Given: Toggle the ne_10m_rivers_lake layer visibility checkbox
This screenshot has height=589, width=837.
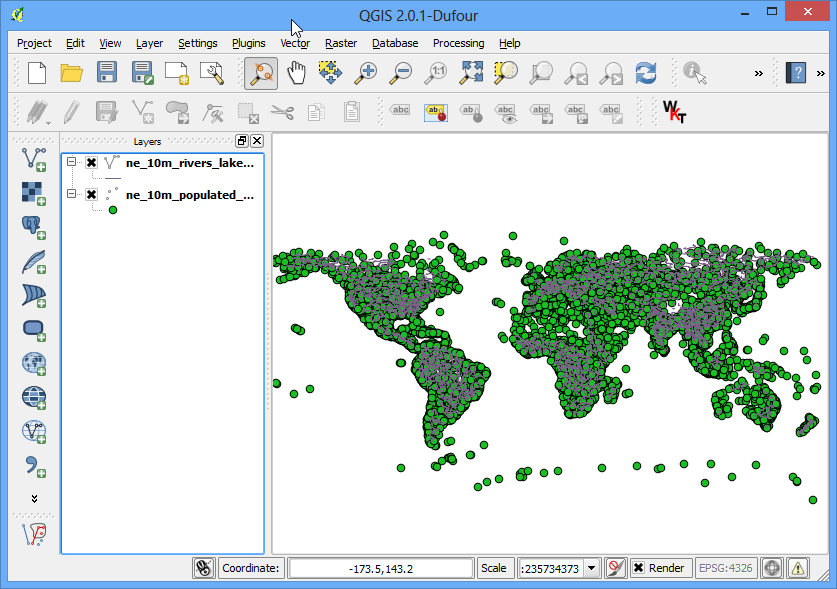Looking at the screenshot, I should pos(91,162).
